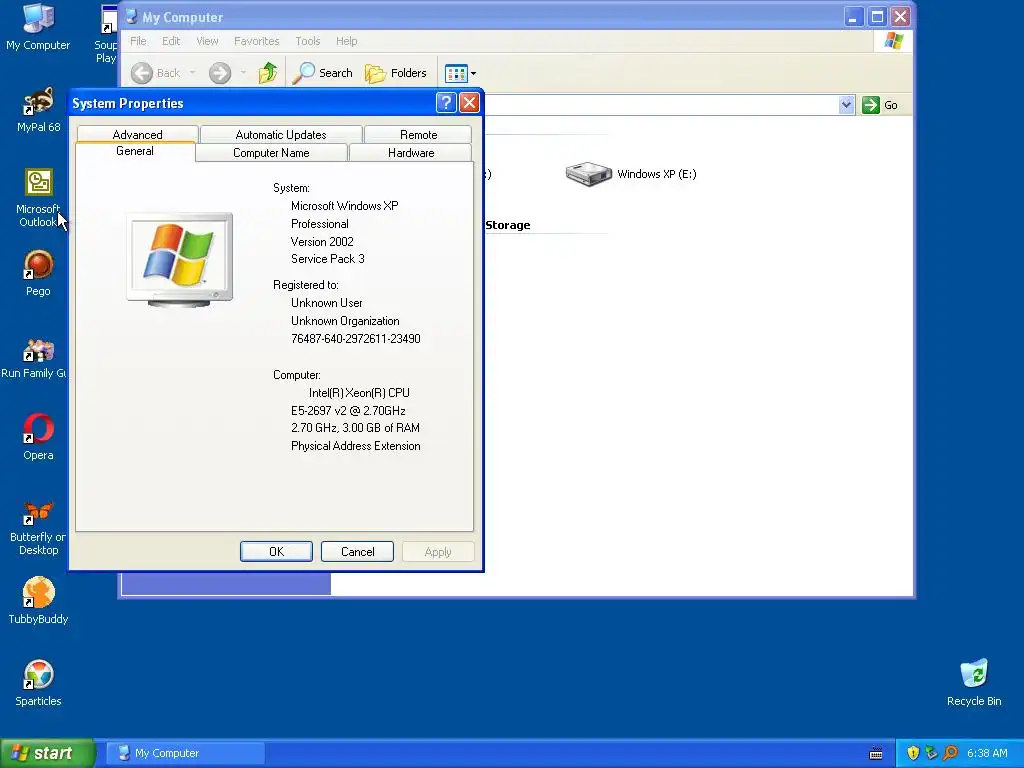Select the Run Family Guy desktop shortcut

(x=34, y=359)
